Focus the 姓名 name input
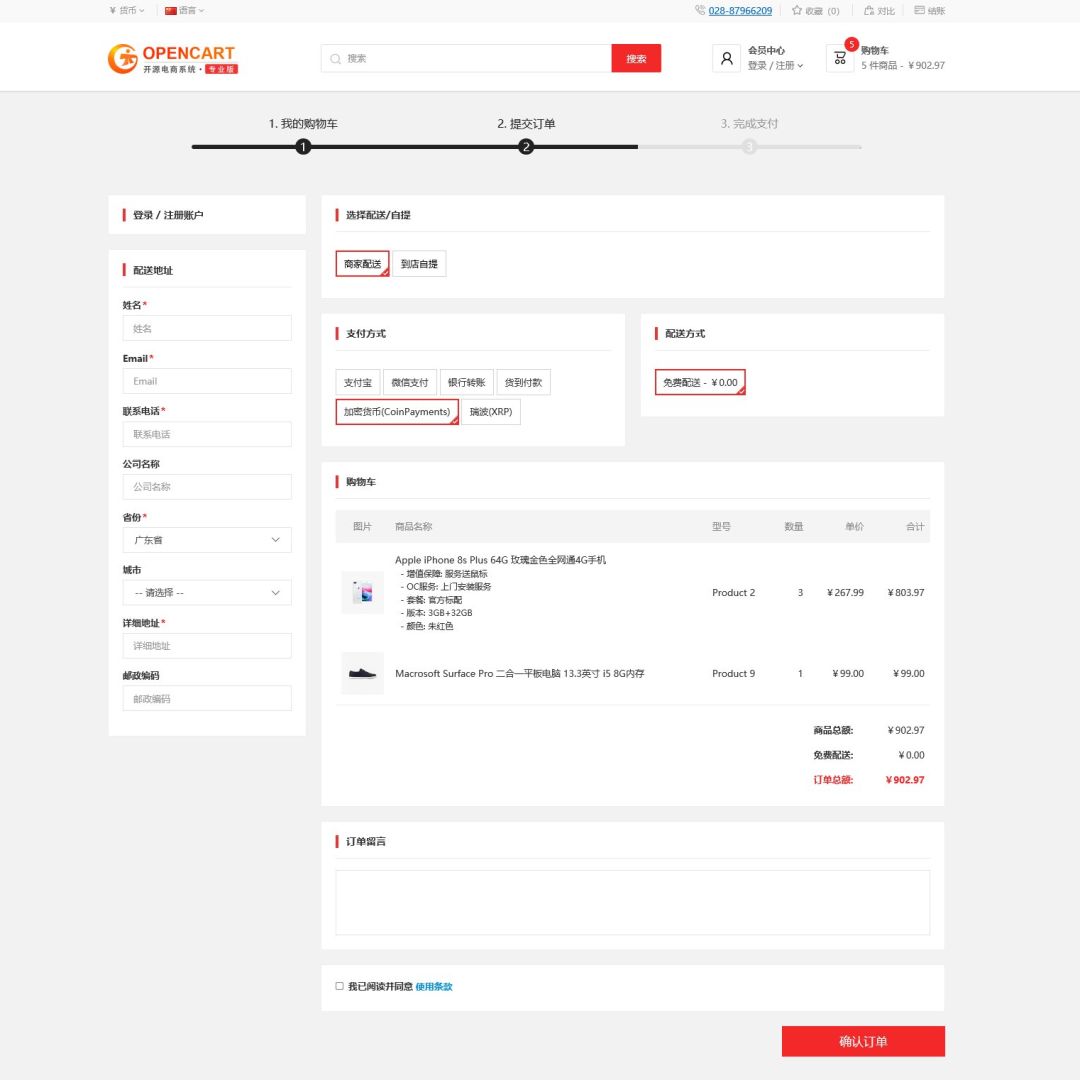1080x1080 pixels. point(207,329)
